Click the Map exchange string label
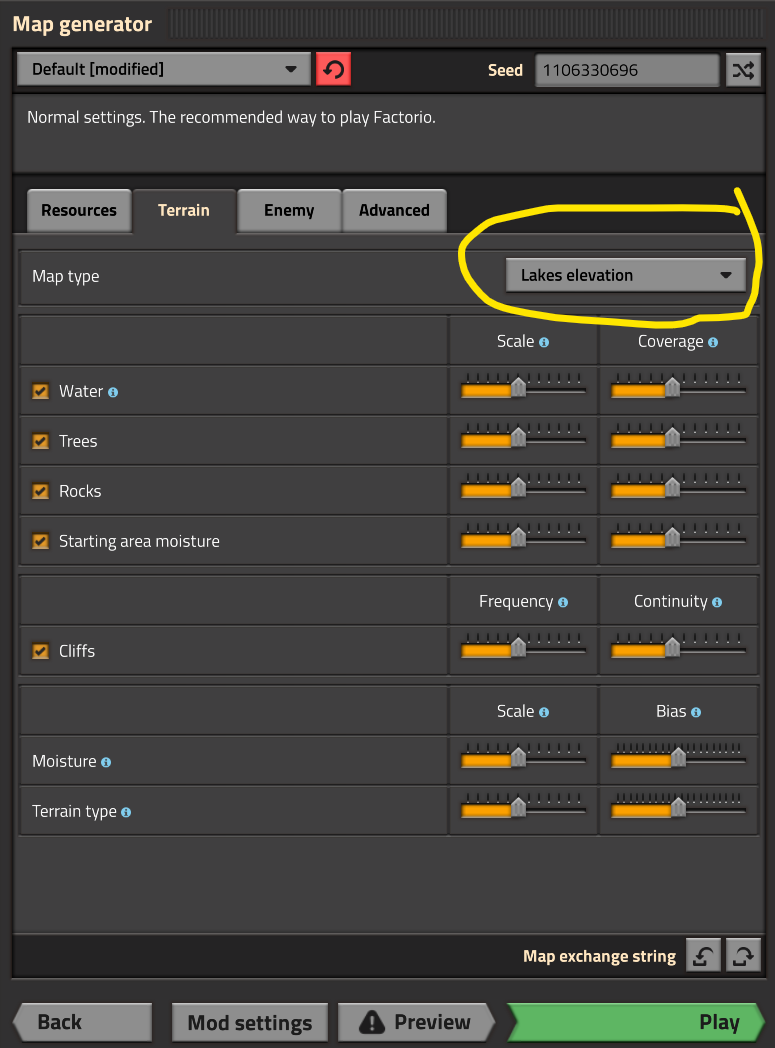Screen dimensions: 775x1048 pos(599,956)
